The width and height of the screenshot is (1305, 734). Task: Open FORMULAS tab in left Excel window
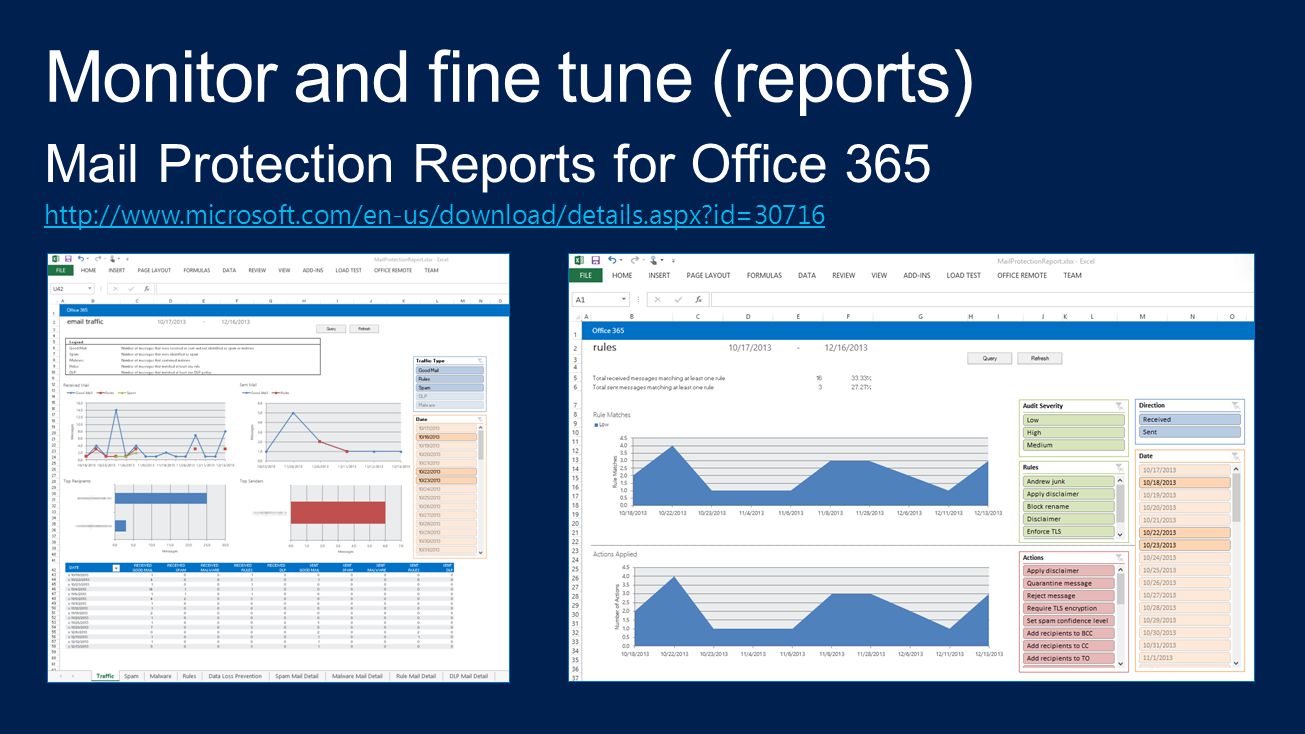point(196,270)
